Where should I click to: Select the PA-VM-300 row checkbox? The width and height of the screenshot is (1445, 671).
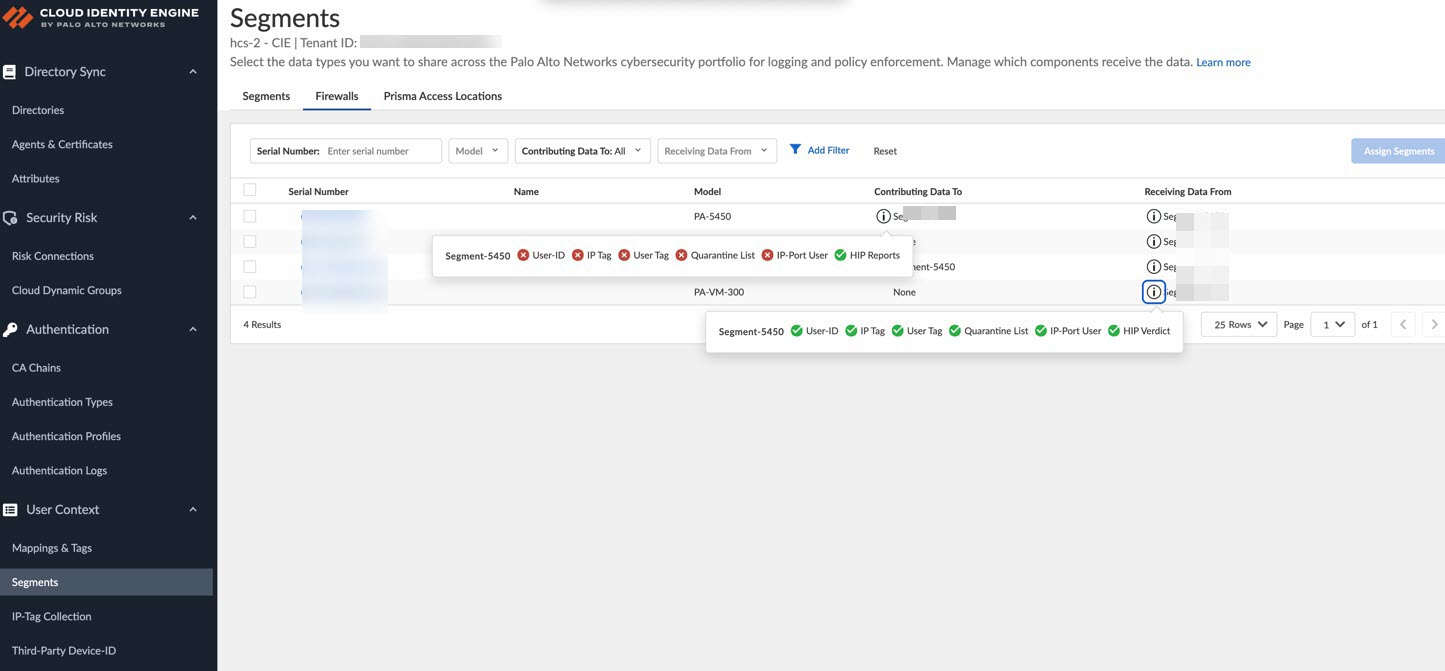click(250, 292)
